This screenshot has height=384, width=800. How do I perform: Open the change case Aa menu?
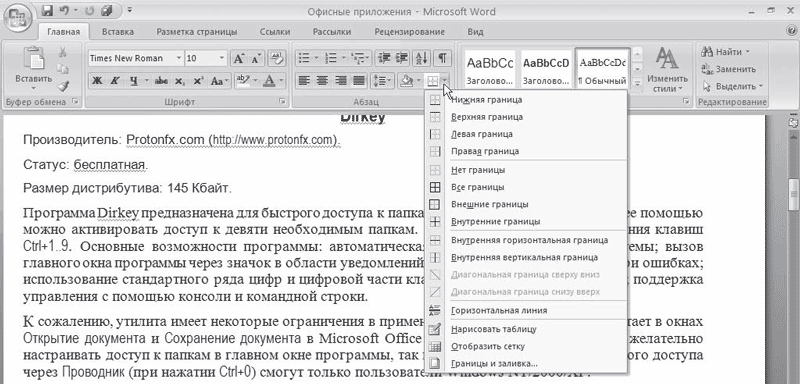pyautogui.click(x=219, y=81)
